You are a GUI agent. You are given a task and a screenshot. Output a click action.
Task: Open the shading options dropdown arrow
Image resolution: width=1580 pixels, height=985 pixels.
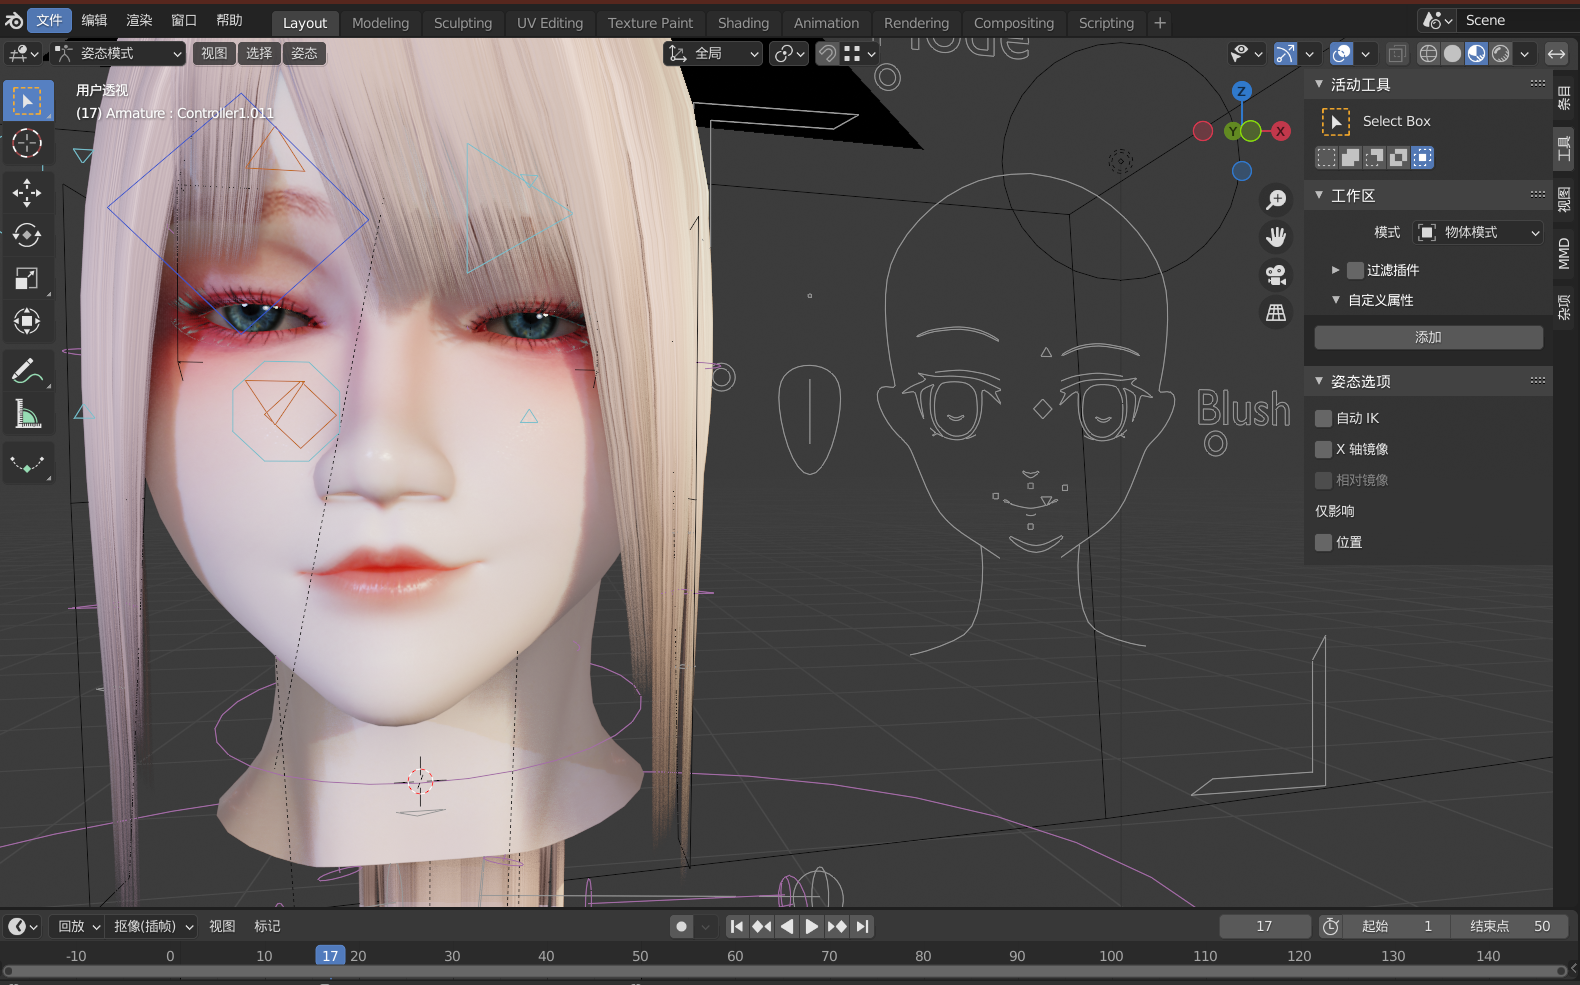pyautogui.click(x=1525, y=53)
